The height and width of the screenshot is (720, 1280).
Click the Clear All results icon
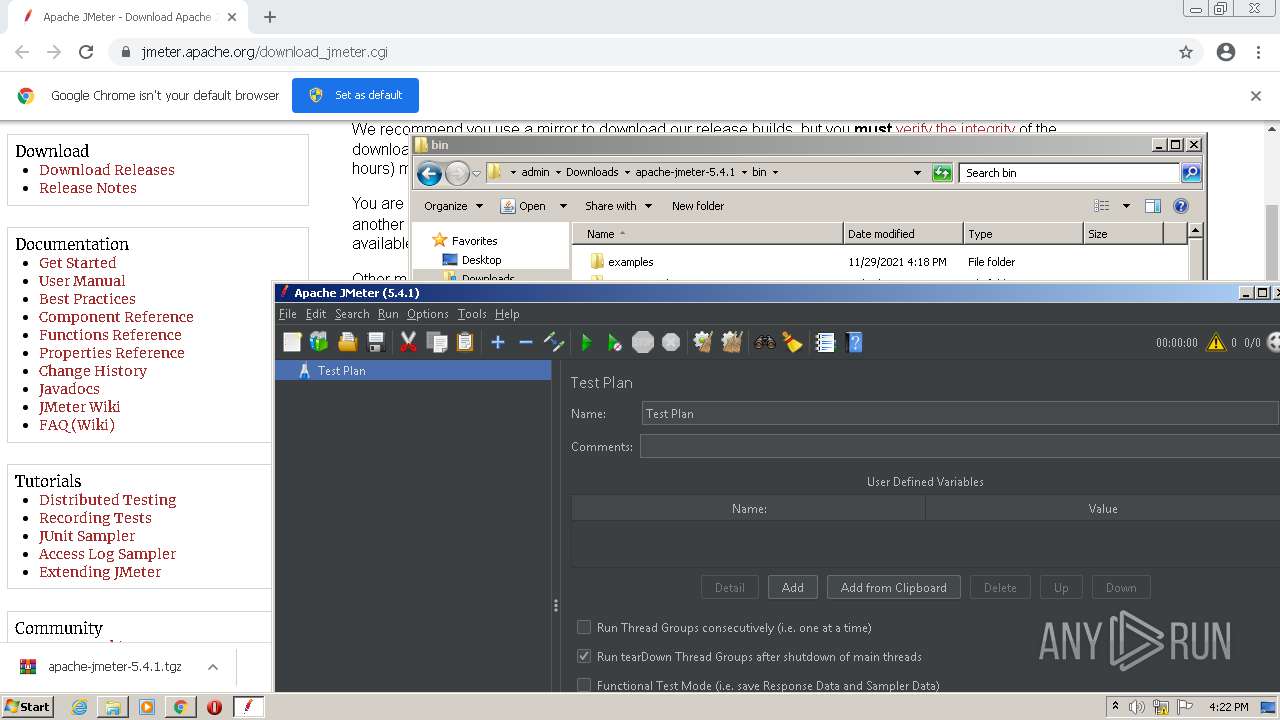(732, 342)
